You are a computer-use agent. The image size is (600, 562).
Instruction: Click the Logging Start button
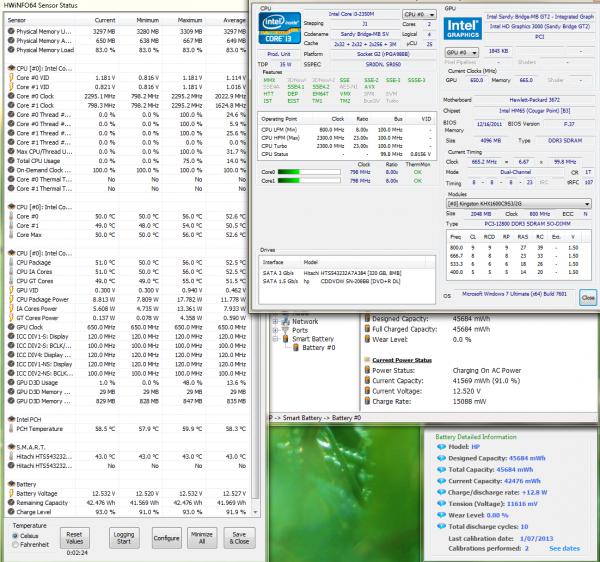tap(124, 538)
